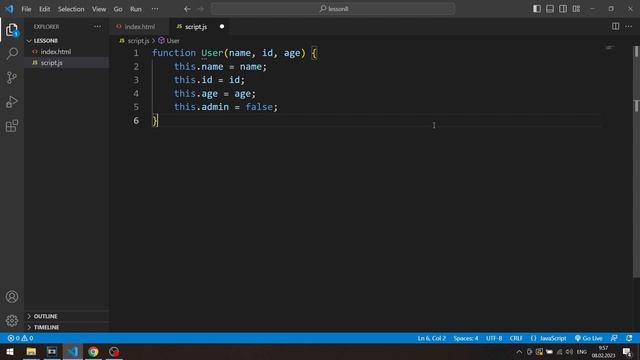Change indentation Spaces: 4
640x360 pixels.
[x=466, y=338]
